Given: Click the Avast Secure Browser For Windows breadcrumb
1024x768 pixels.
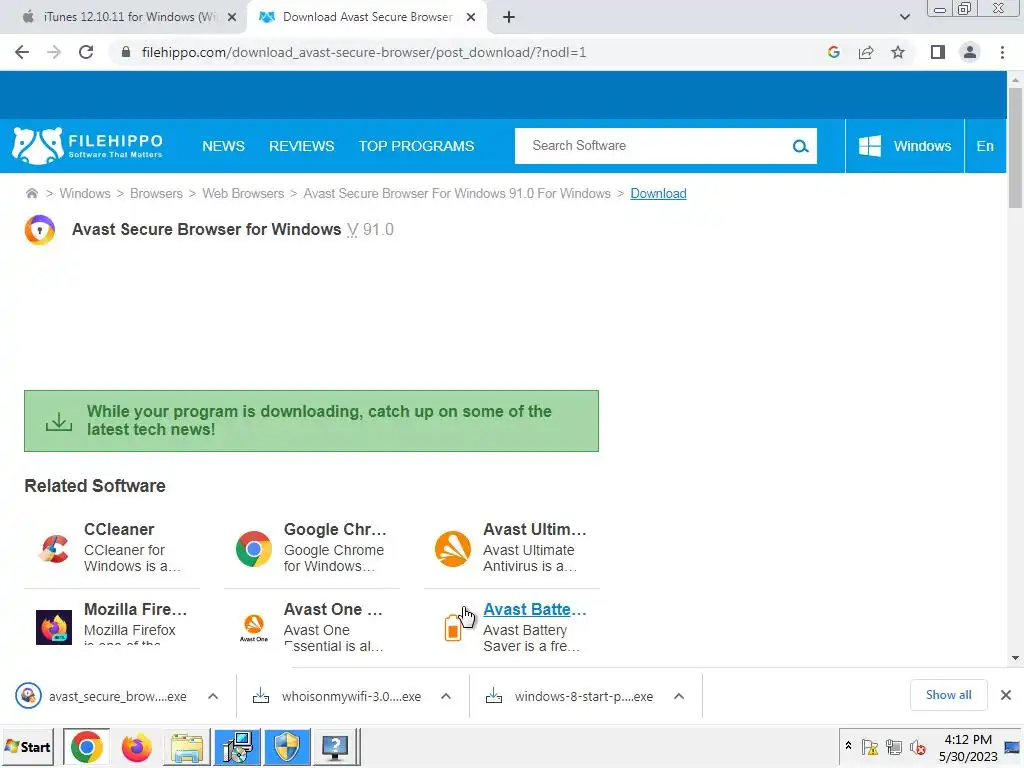Looking at the screenshot, I should coord(456,193).
